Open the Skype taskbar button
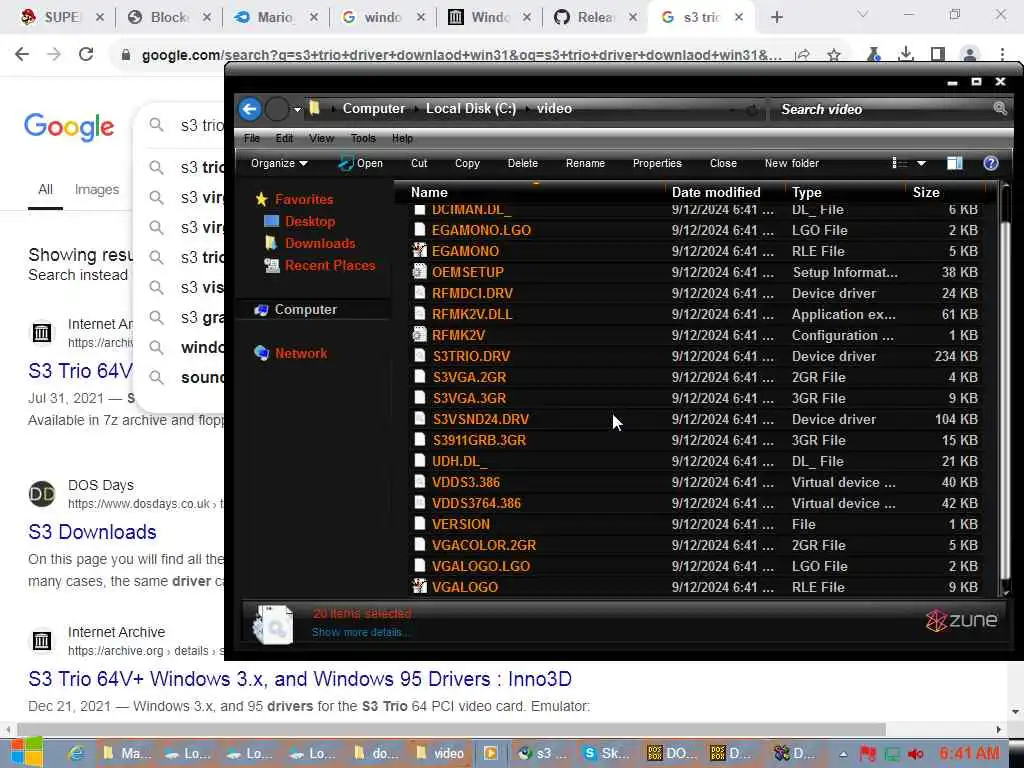Screen dimensions: 1024x768 click(607, 753)
